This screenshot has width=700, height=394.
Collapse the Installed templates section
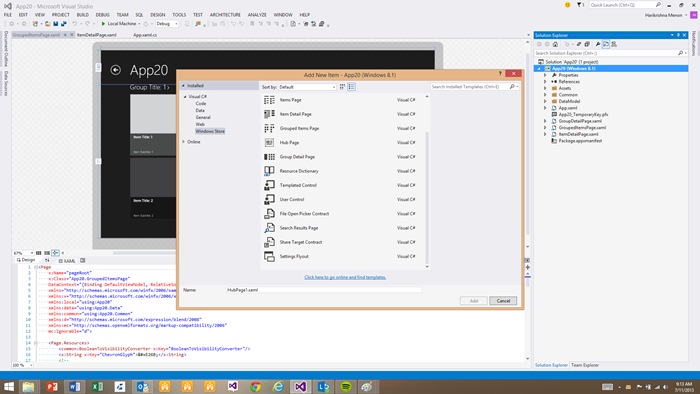point(183,86)
